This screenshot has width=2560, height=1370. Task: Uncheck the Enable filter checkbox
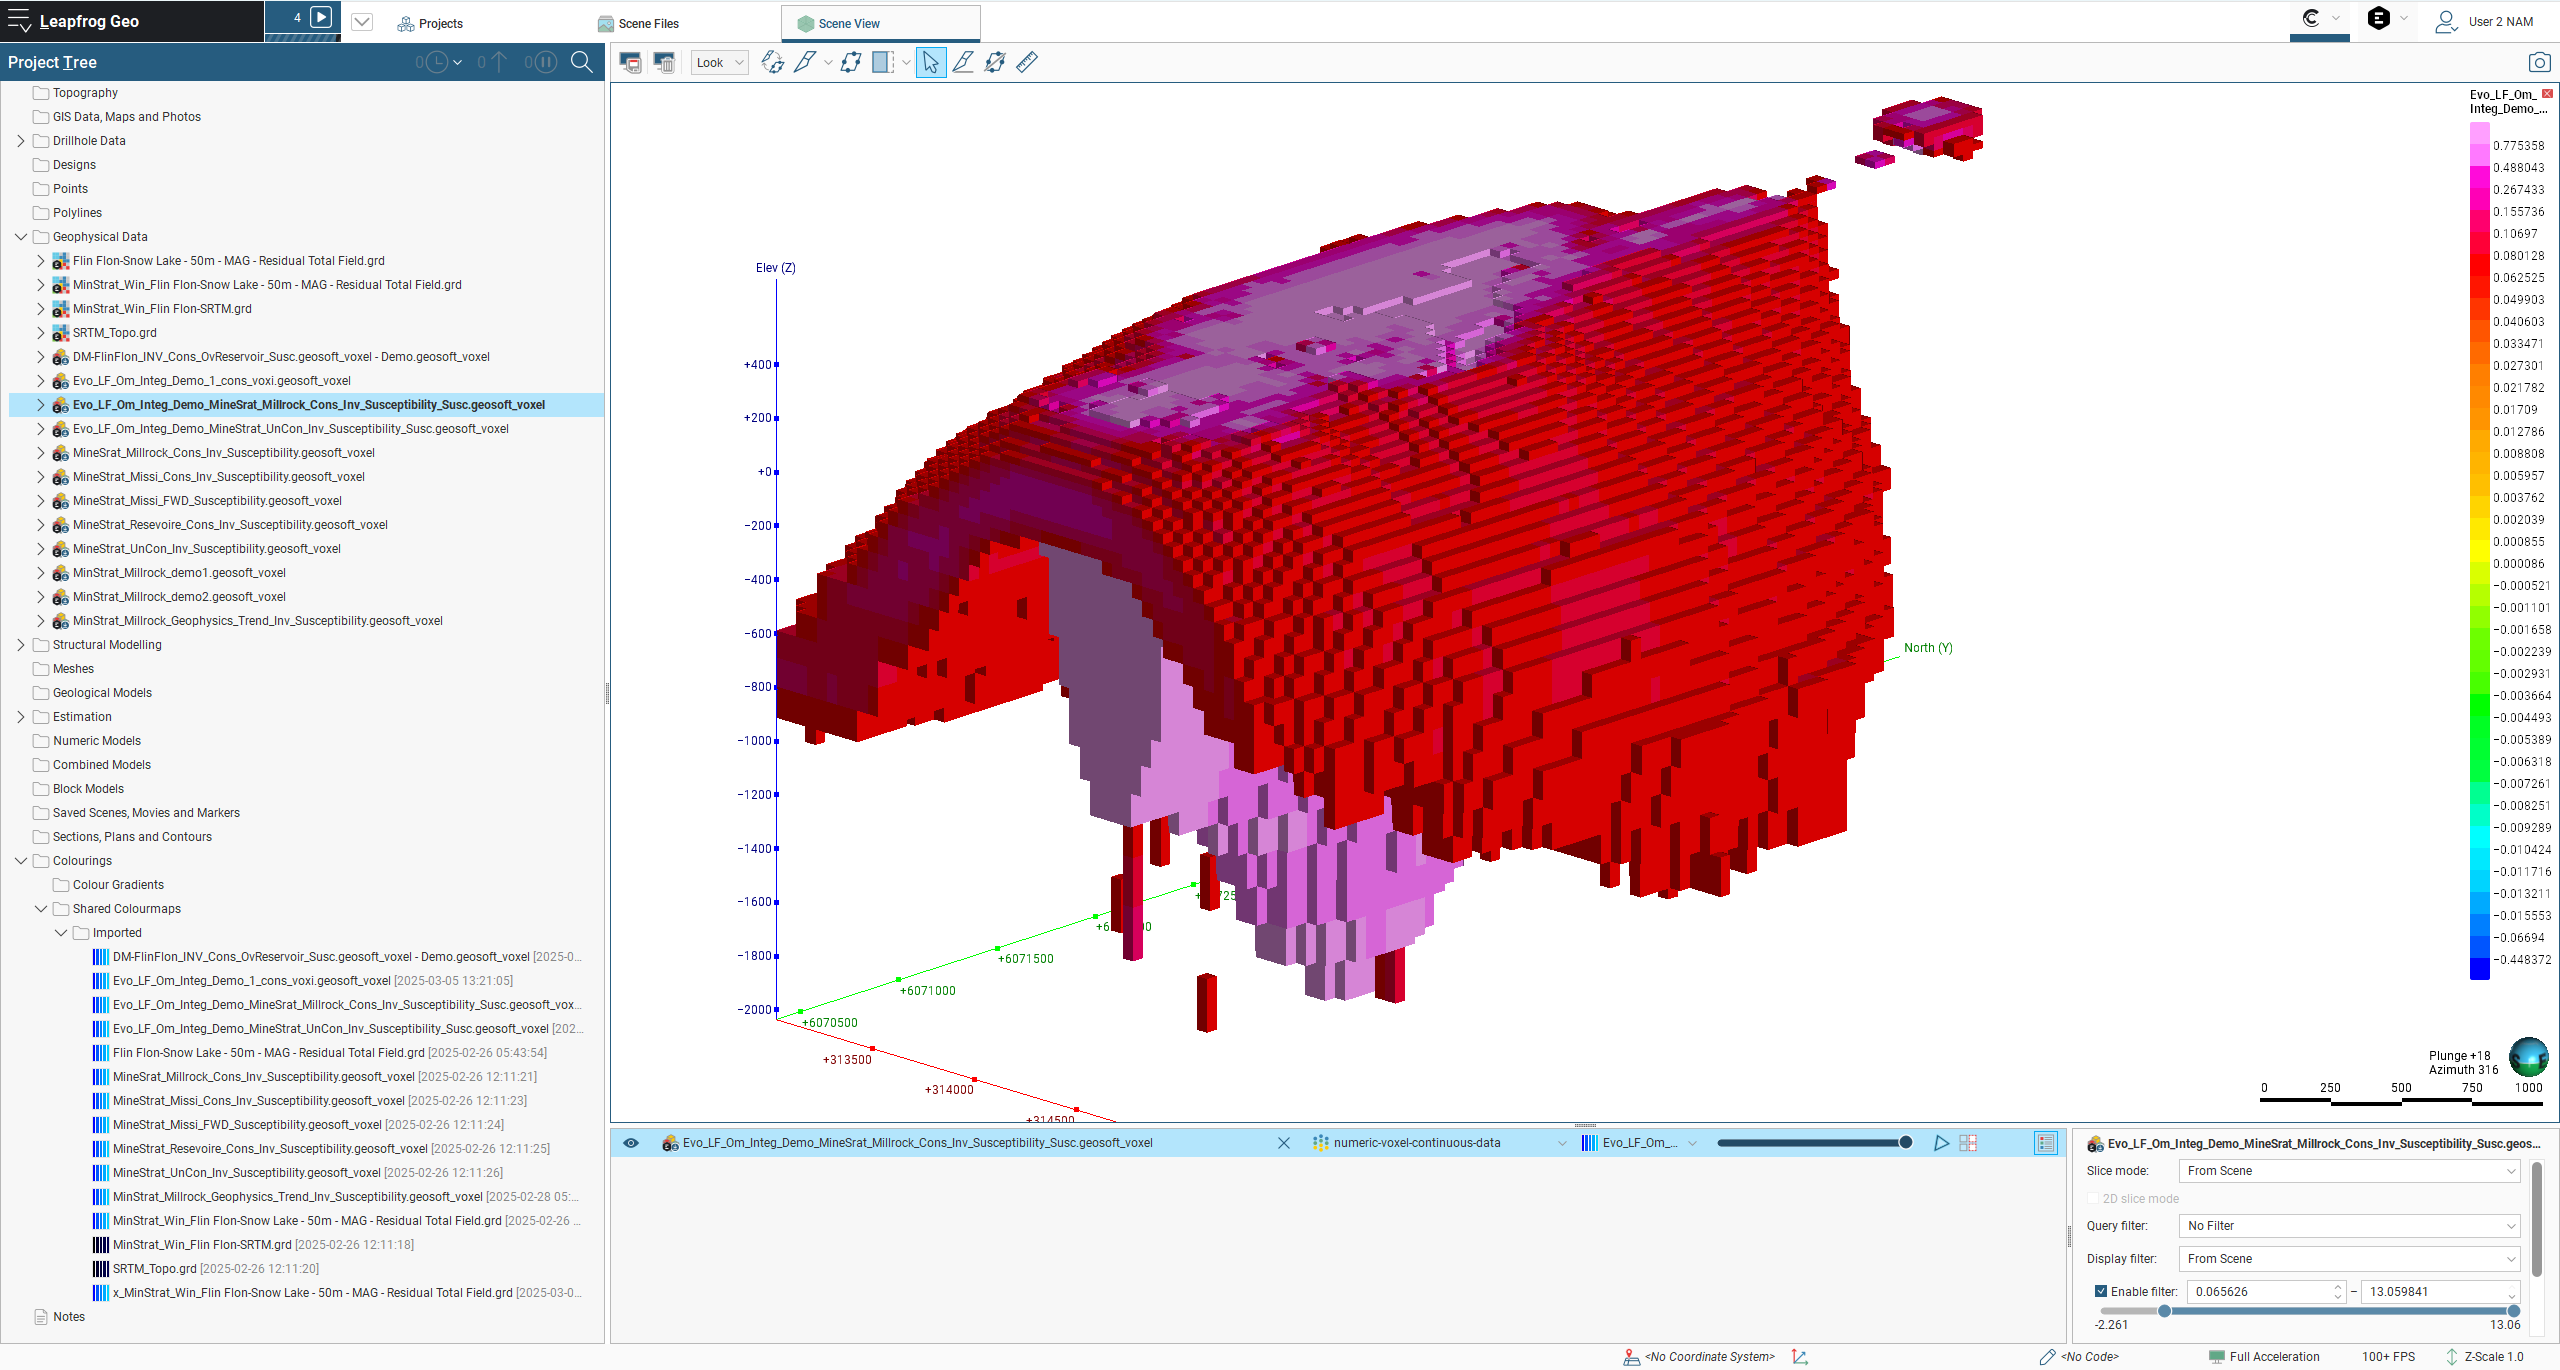coord(2101,1291)
